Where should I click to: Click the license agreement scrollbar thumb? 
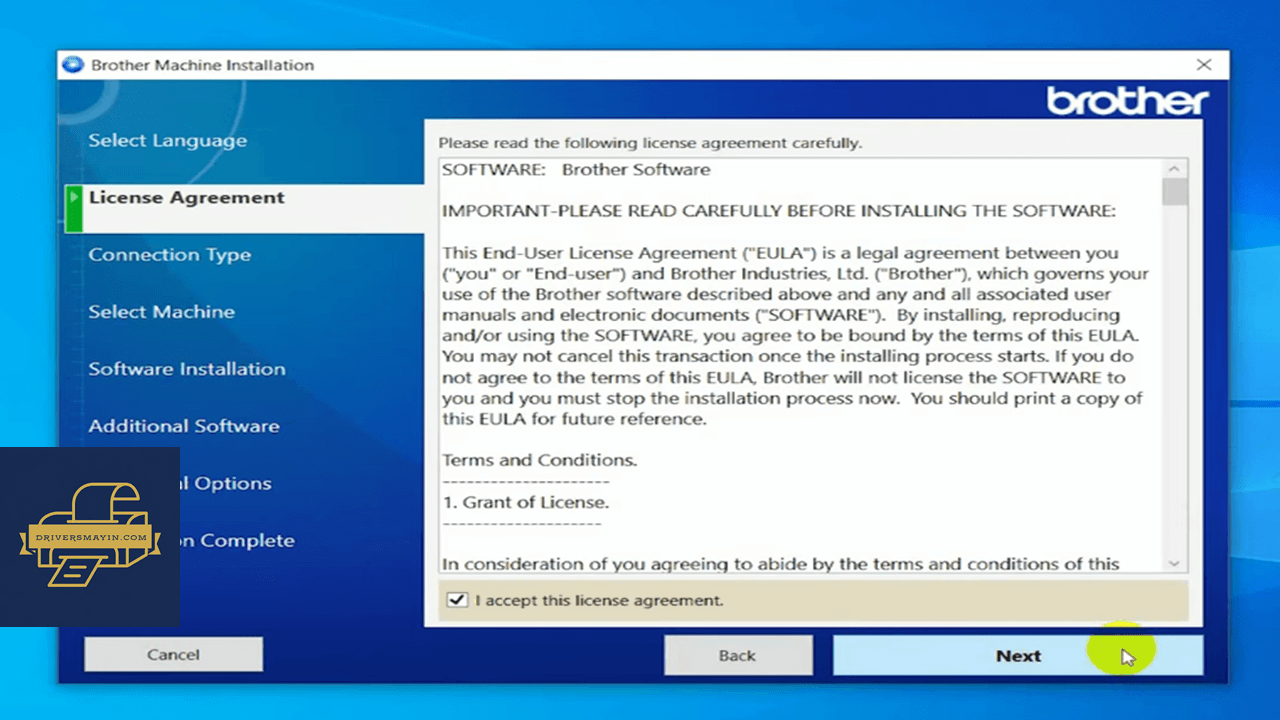(1175, 191)
